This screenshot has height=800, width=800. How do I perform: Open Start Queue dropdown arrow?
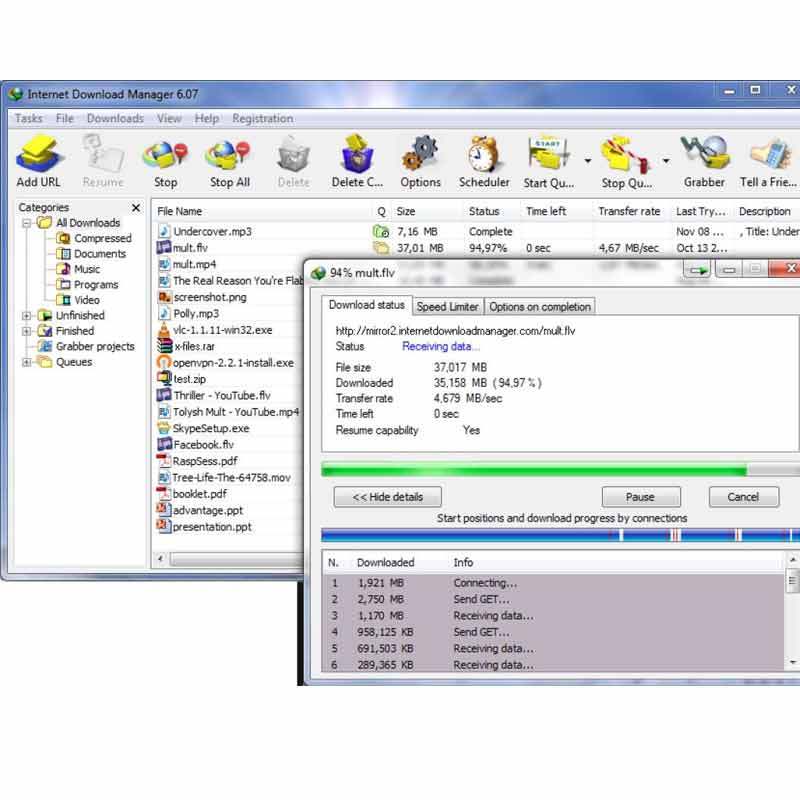[x=588, y=161]
